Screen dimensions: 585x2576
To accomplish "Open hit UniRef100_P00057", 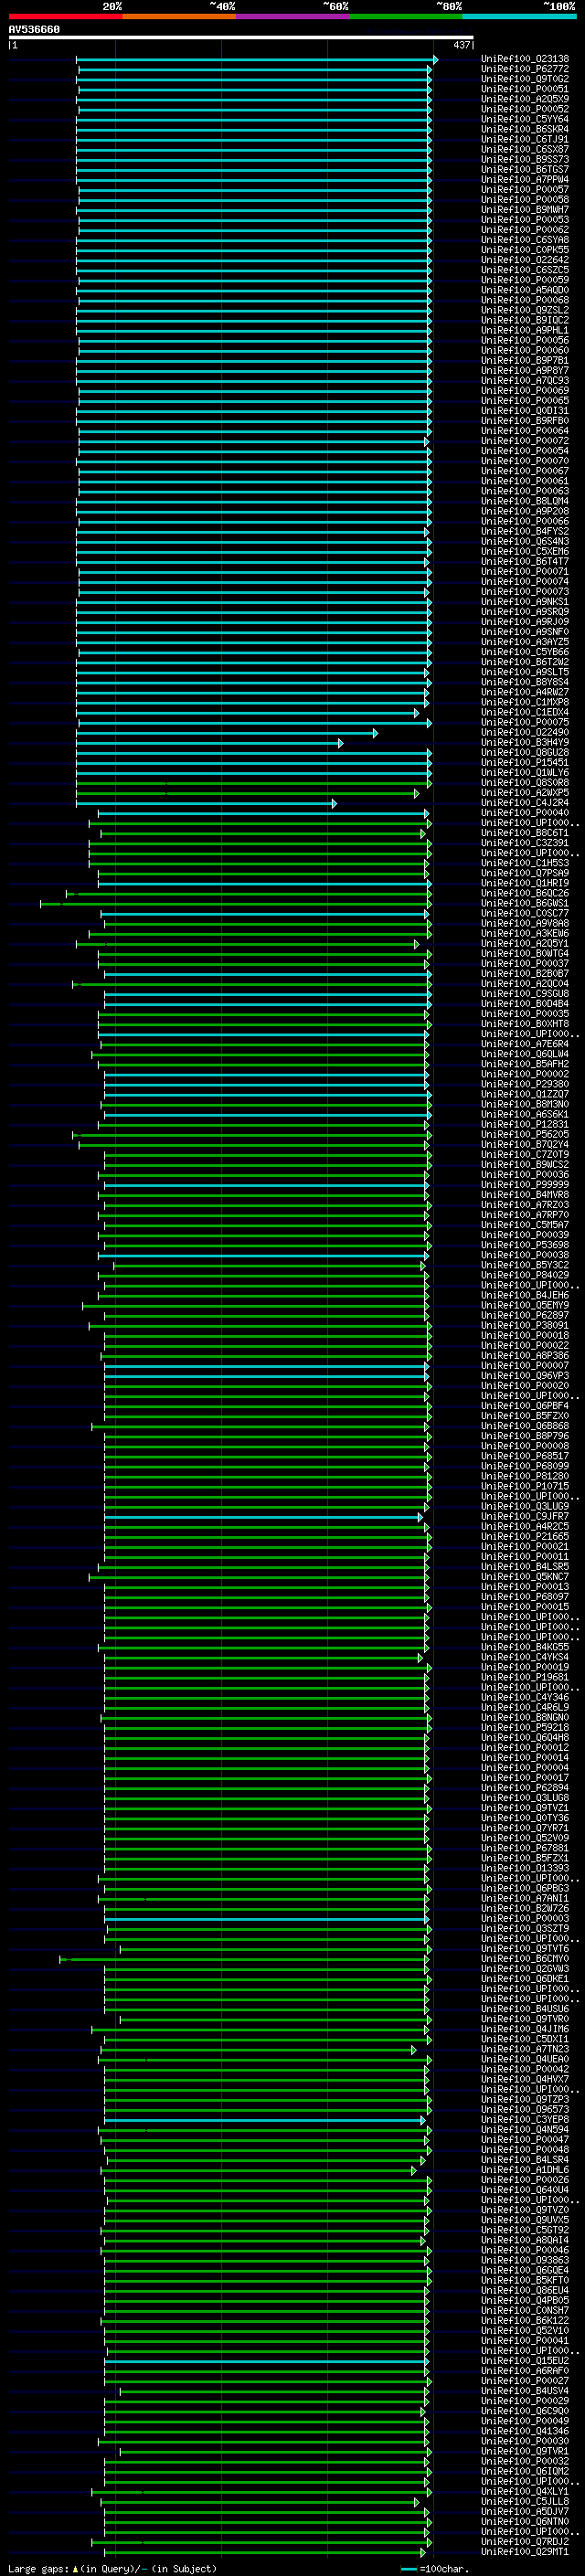I will tap(525, 190).
